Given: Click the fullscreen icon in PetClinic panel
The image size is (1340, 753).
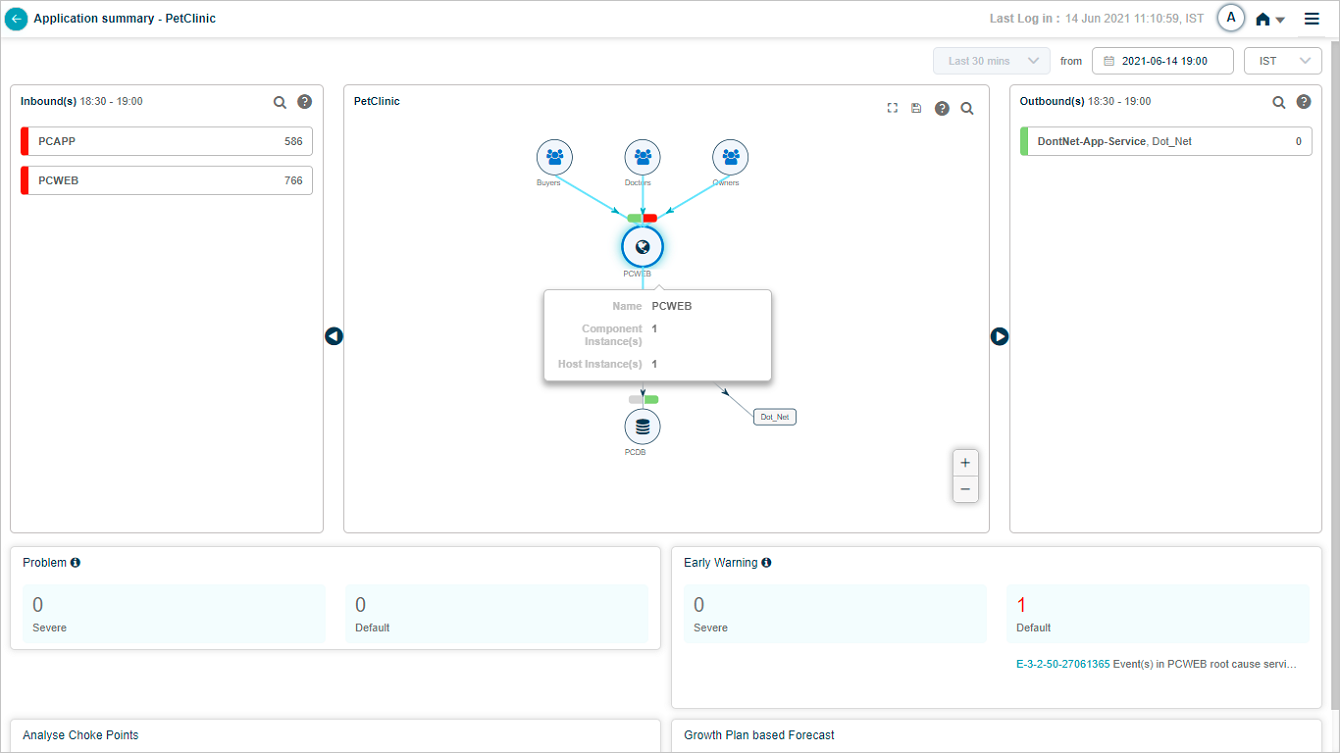Looking at the screenshot, I should (892, 108).
